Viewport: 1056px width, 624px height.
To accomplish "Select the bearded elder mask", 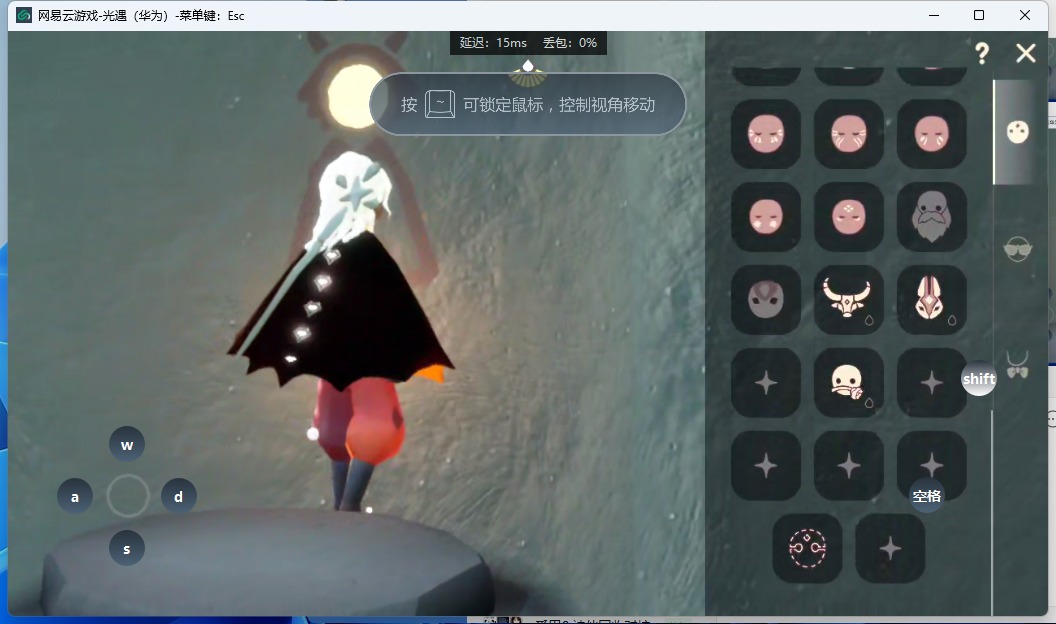I will click(x=931, y=217).
